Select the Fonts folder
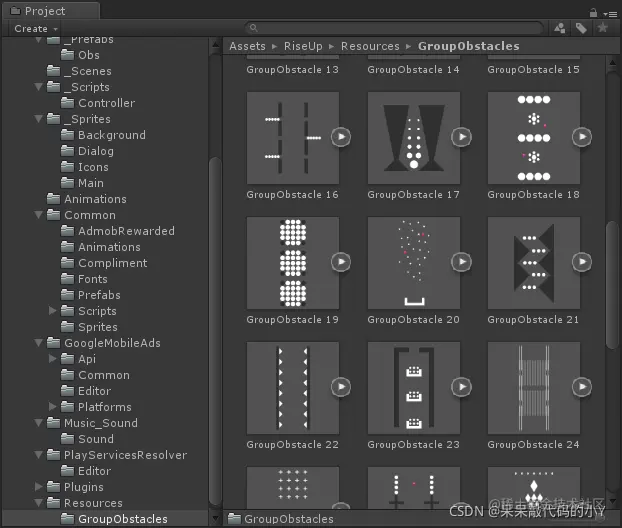Viewport: 622px width, 528px height. tap(84, 279)
